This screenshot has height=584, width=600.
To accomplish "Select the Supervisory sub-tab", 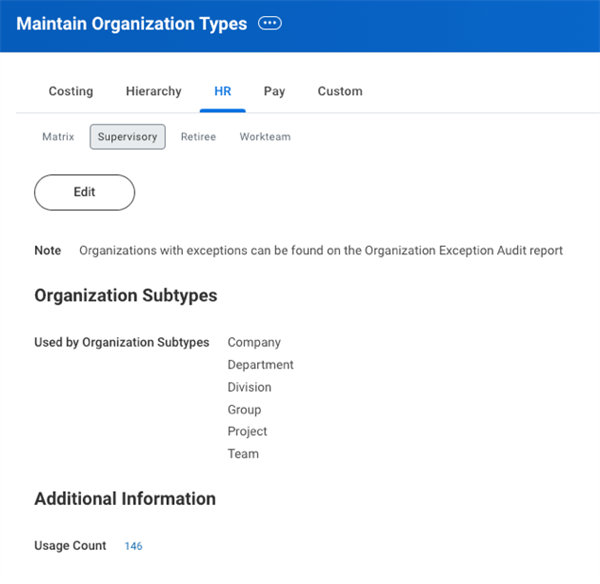I will click(127, 137).
